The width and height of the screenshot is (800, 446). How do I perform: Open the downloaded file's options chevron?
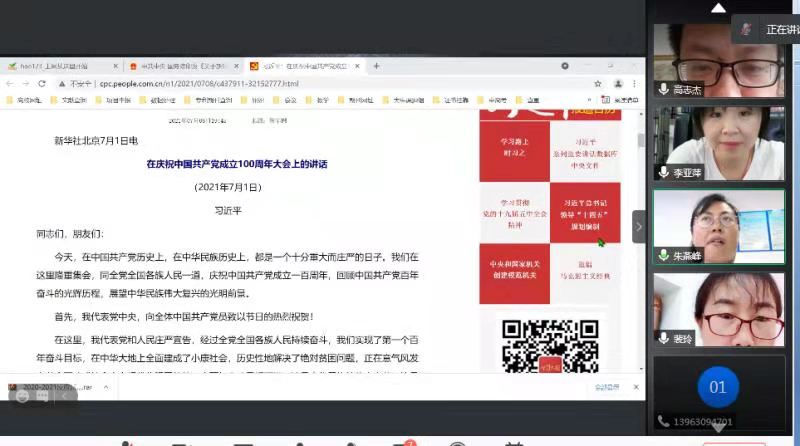(x=106, y=387)
